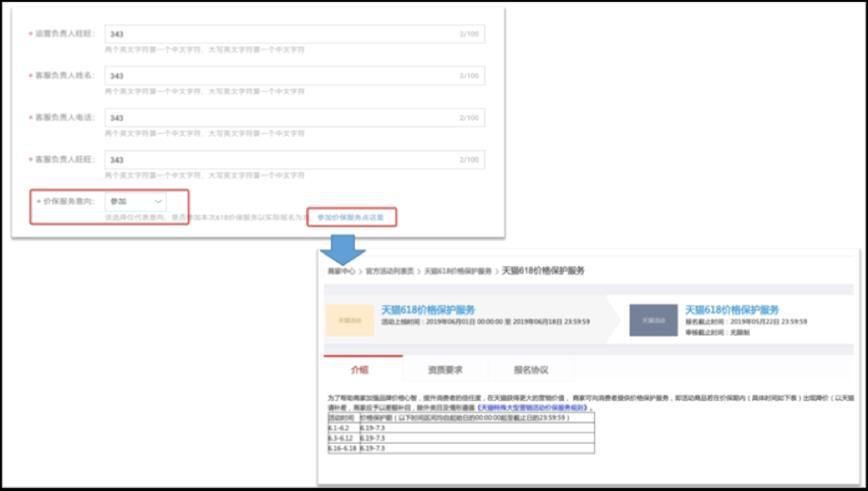This screenshot has height=491, width=868.
Task: Open the 天猫618价格保护服务 breadcrumb link
Action: click(458, 271)
